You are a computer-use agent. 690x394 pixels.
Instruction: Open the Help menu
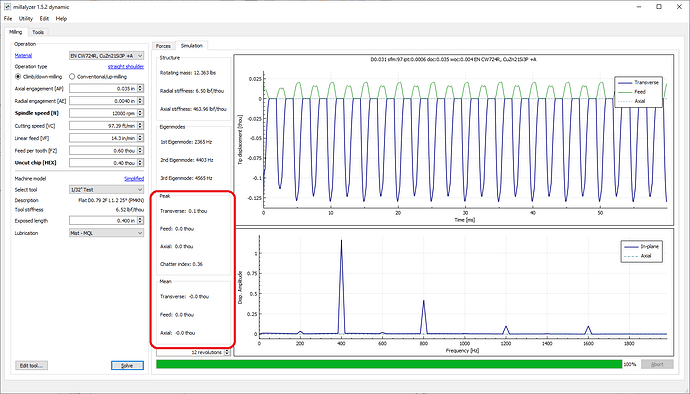tap(61, 18)
